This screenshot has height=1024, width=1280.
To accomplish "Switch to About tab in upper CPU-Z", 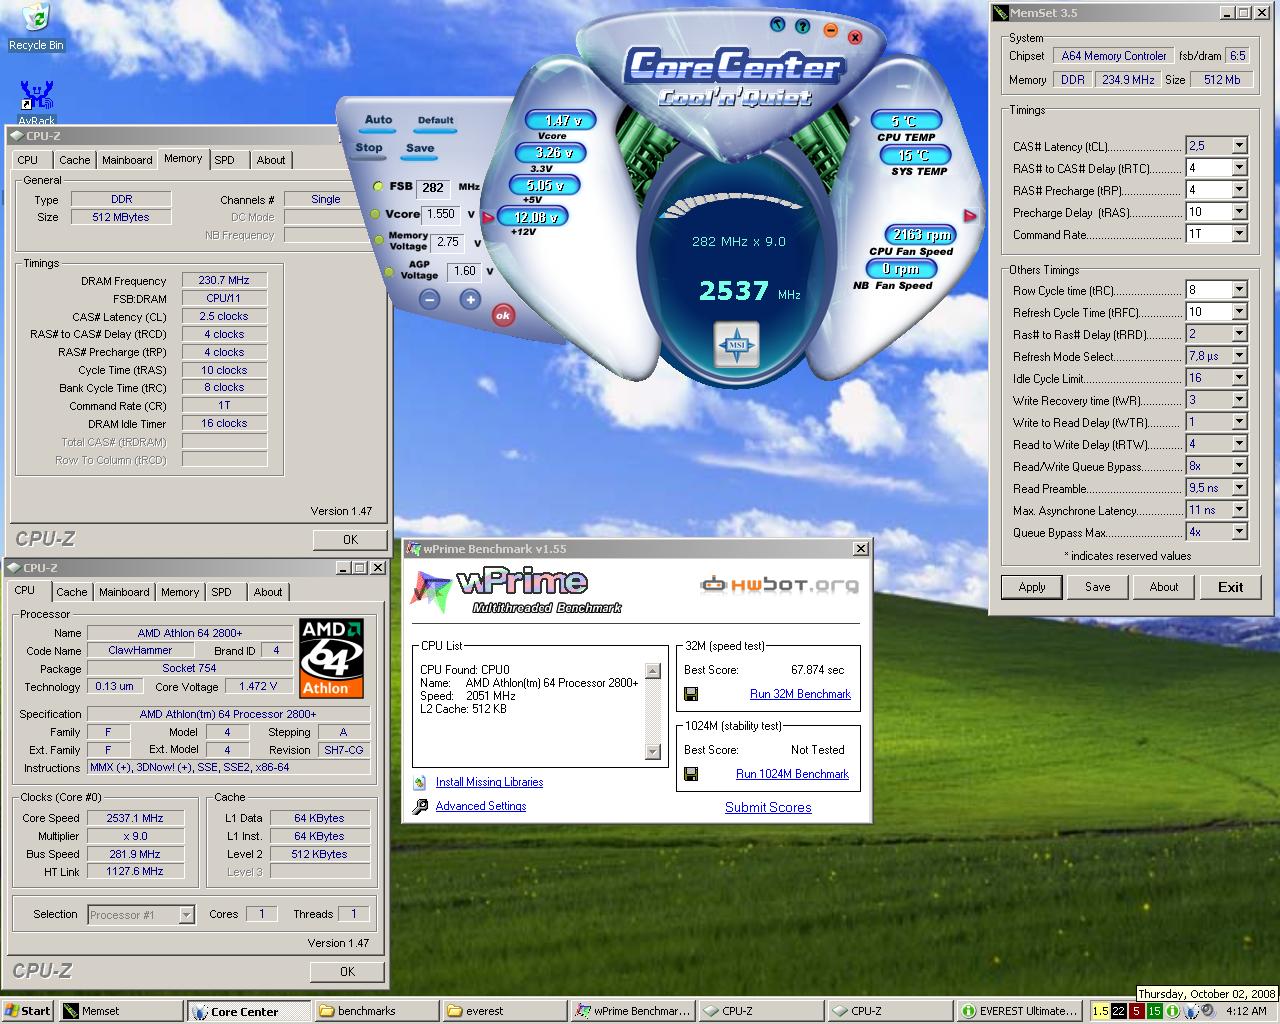I will [270, 160].
